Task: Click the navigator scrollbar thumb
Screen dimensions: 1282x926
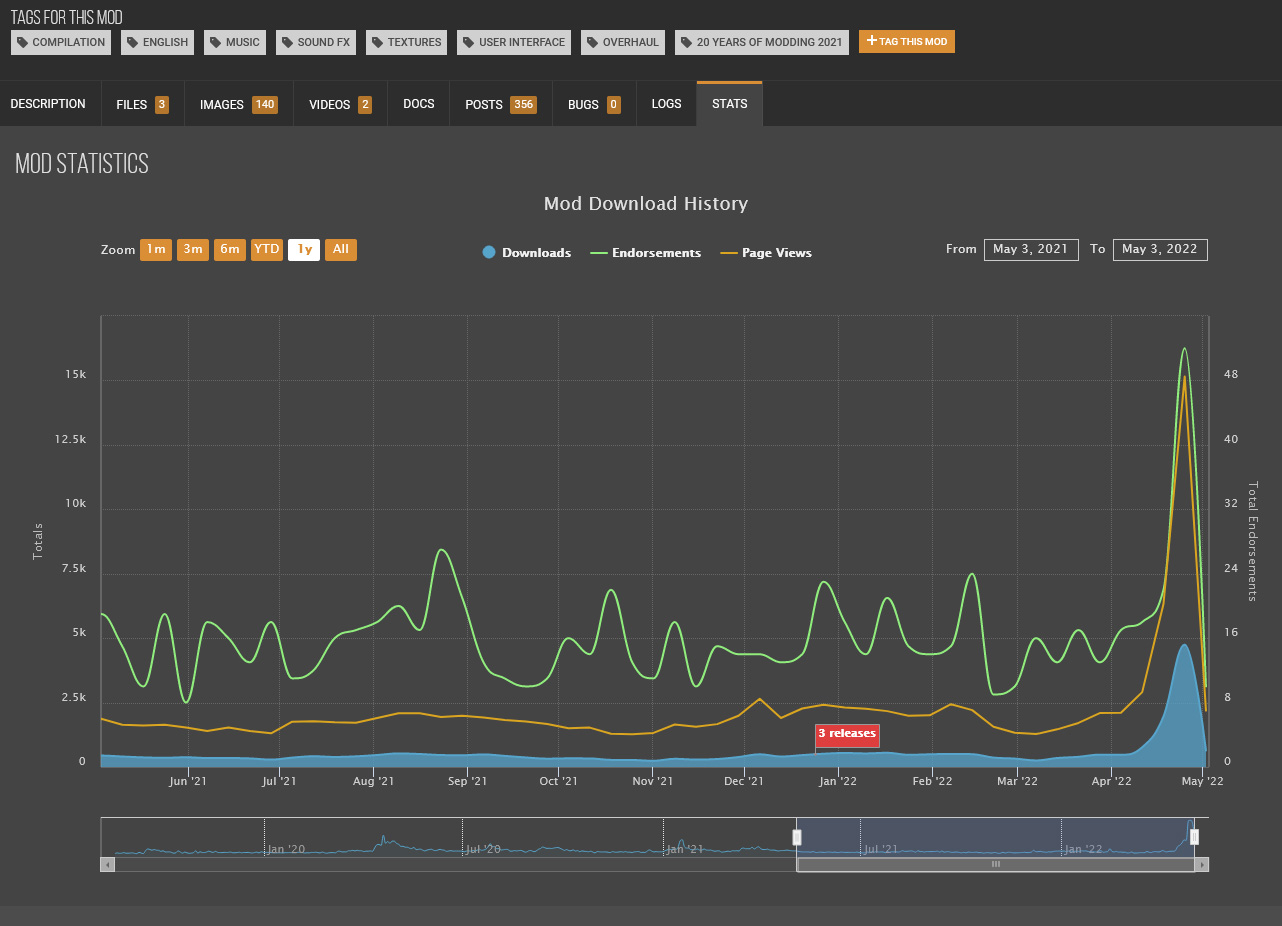Action: point(996,864)
